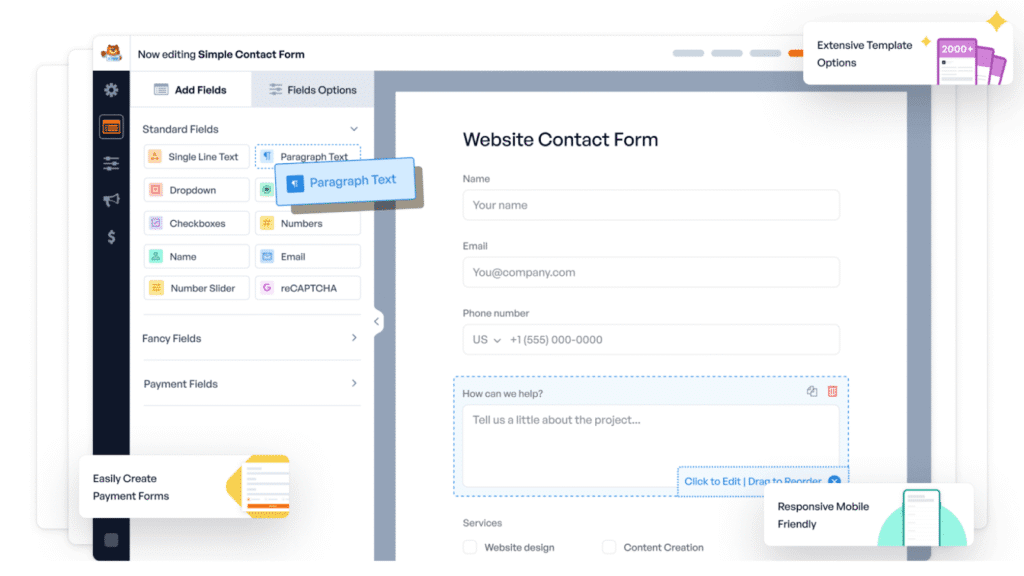Switch to the Fields Options tab
Viewport: 1024px width, 576px height.
tap(312, 90)
